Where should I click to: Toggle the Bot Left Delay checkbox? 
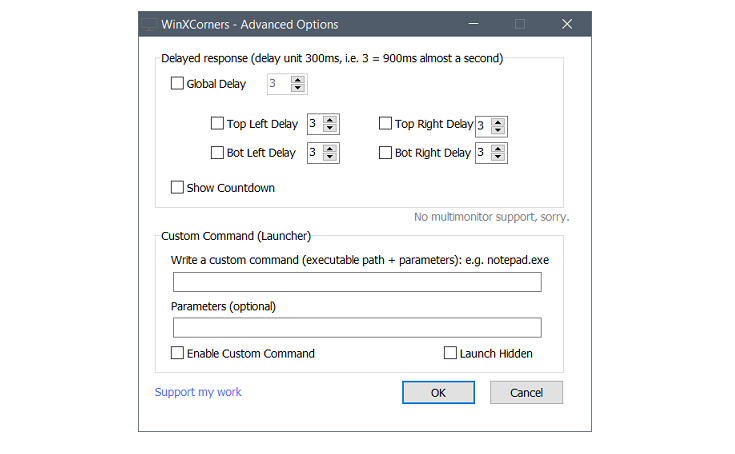pyautogui.click(x=217, y=153)
